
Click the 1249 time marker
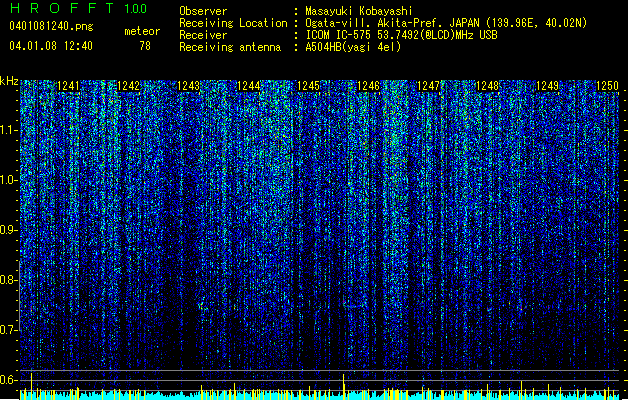547,86
